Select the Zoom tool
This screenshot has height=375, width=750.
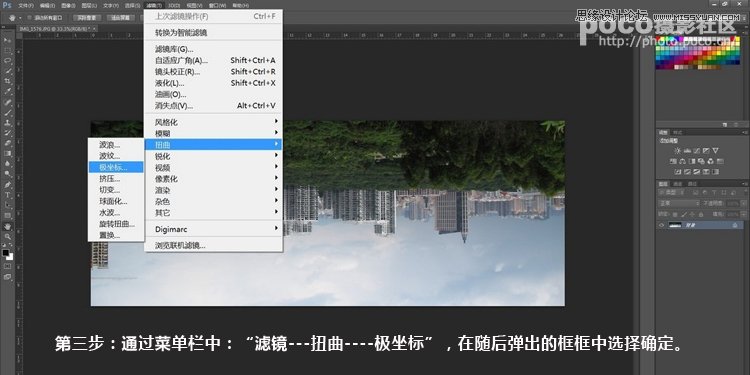coord(8,236)
